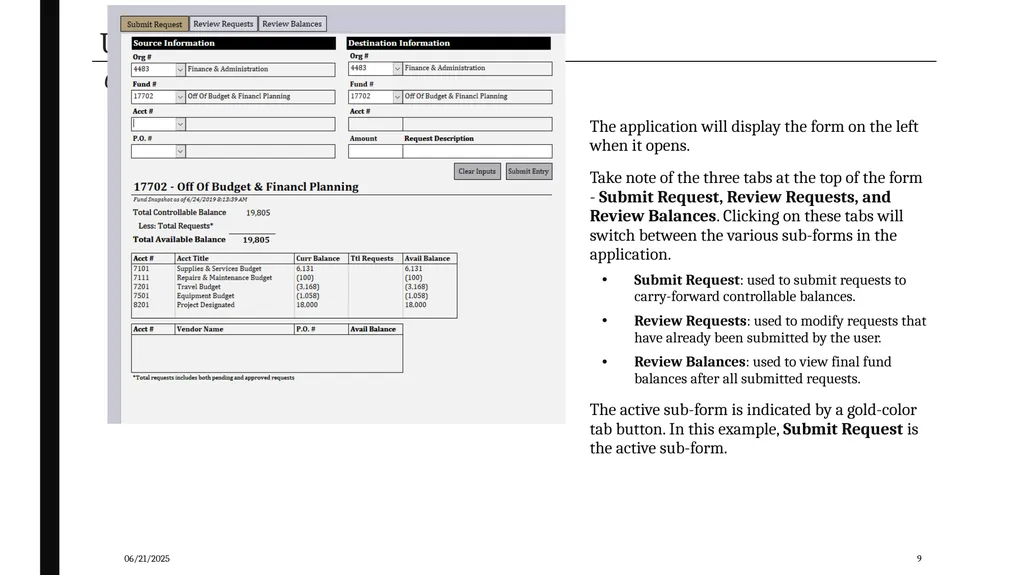Screen dimensions: 1024x575
Task: Select the Submit Request tab
Action: point(155,24)
